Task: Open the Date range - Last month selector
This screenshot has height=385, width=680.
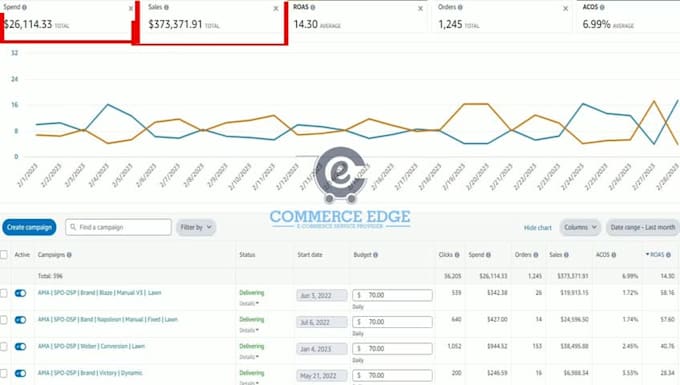Action: tap(643, 227)
